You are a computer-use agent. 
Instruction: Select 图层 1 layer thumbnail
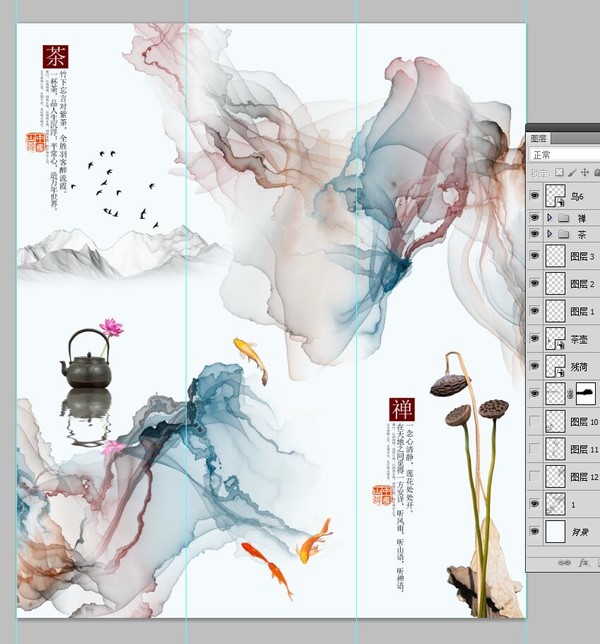(x=555, y=311)
